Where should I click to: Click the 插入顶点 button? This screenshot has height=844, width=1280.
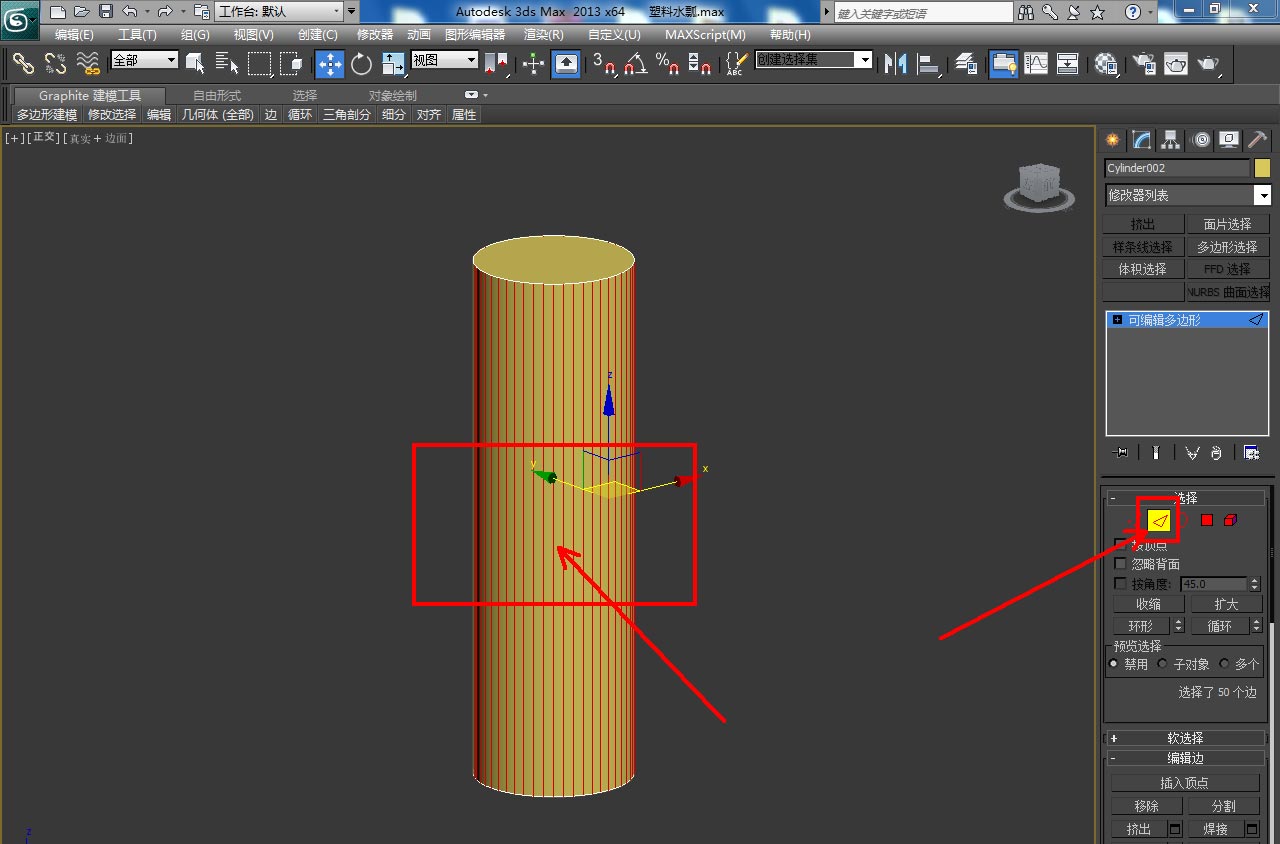(x=1184, y=783)
